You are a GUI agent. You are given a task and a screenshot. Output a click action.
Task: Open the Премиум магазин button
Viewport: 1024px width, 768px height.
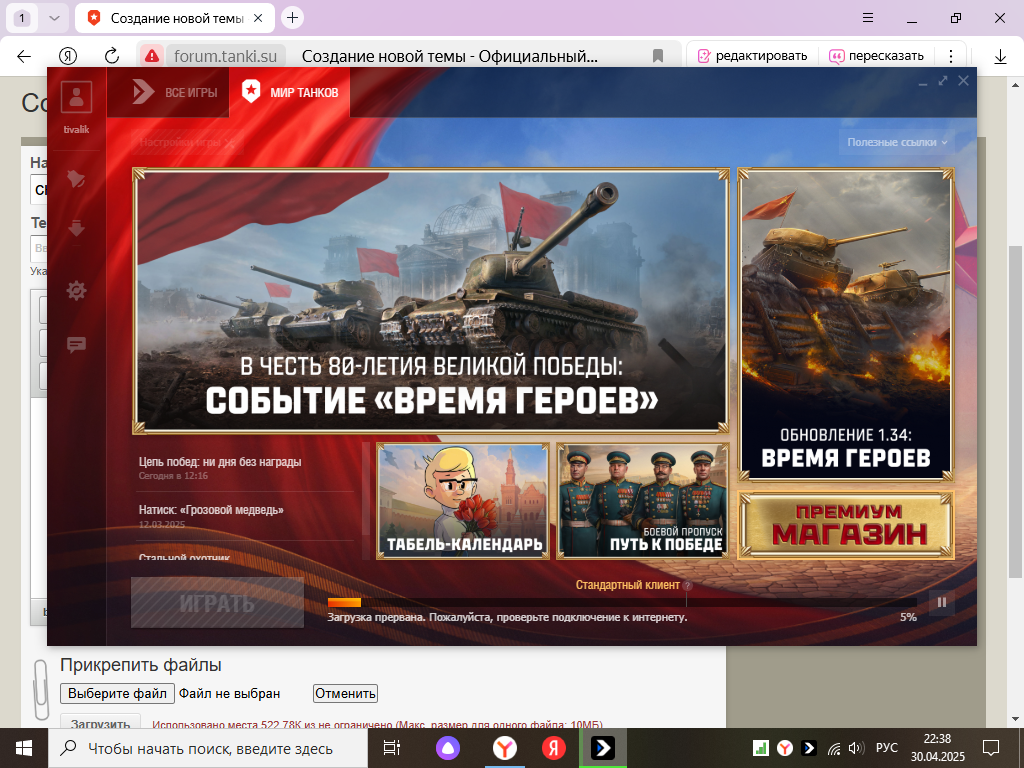tap(846, 526)
